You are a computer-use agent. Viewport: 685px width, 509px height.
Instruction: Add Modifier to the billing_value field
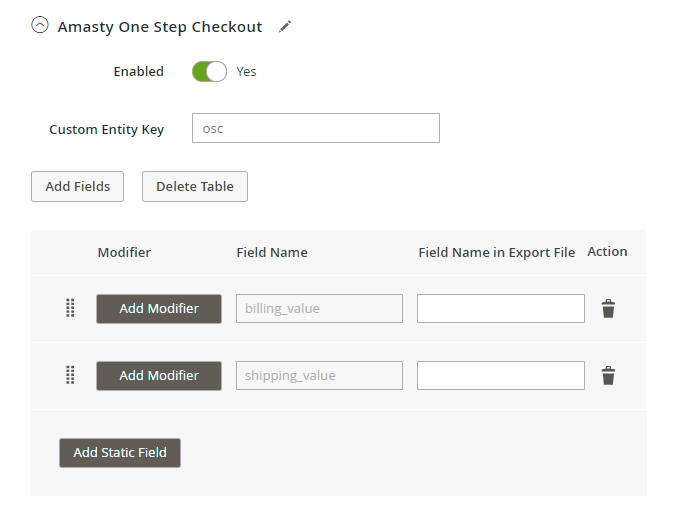[159, 308]
